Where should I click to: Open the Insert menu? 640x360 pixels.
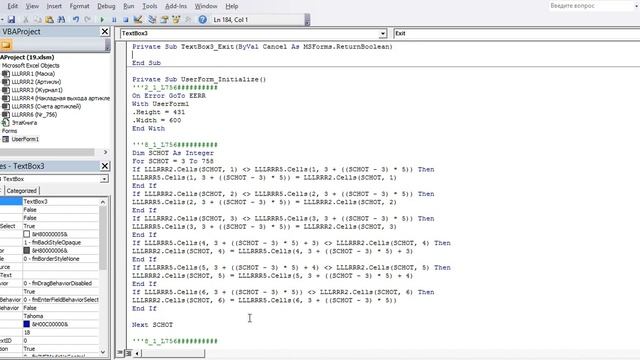click(x=54, y=6)
